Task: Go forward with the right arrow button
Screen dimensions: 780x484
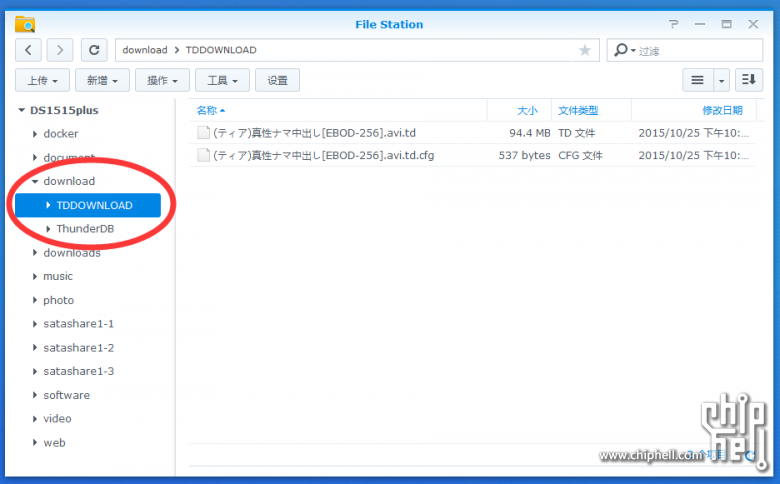Action: click(x=60, y=50)
